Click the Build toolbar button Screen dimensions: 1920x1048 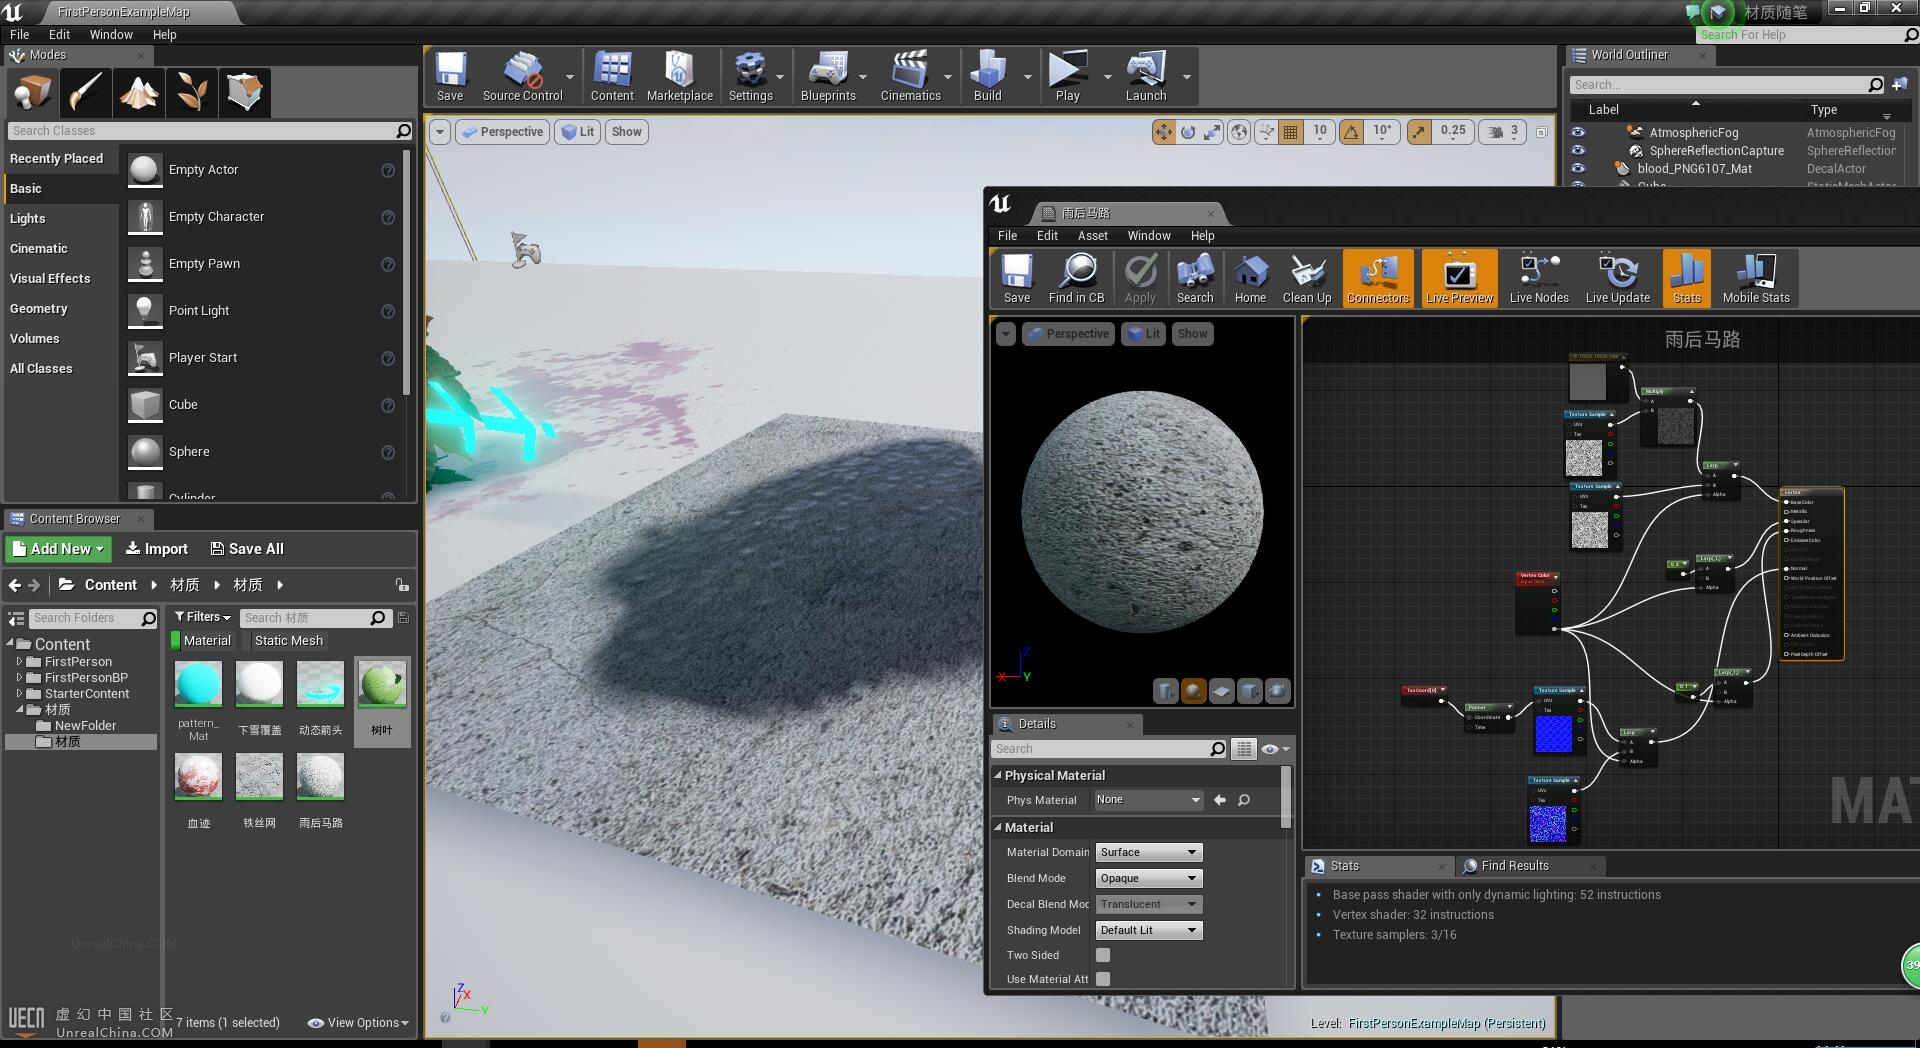[988, 77]
